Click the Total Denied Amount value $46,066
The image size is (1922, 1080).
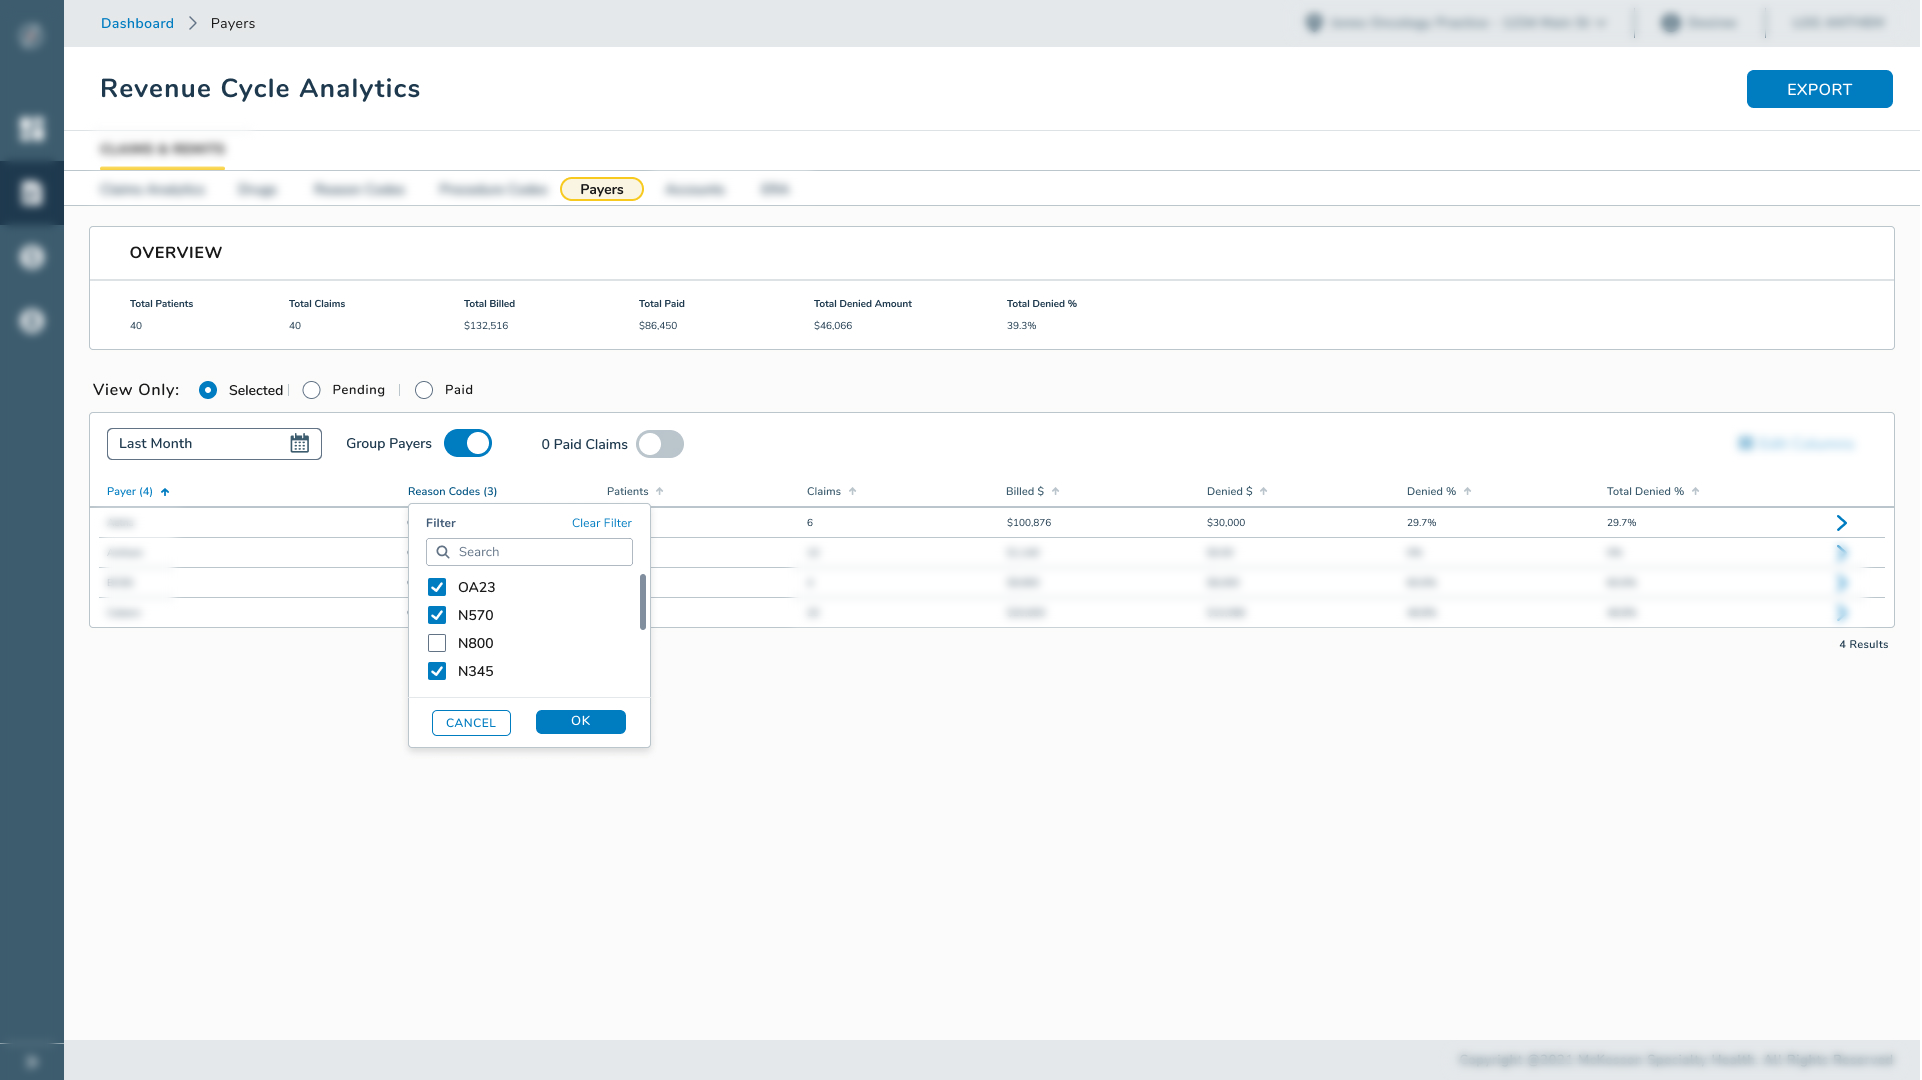(x=833, y=326)
